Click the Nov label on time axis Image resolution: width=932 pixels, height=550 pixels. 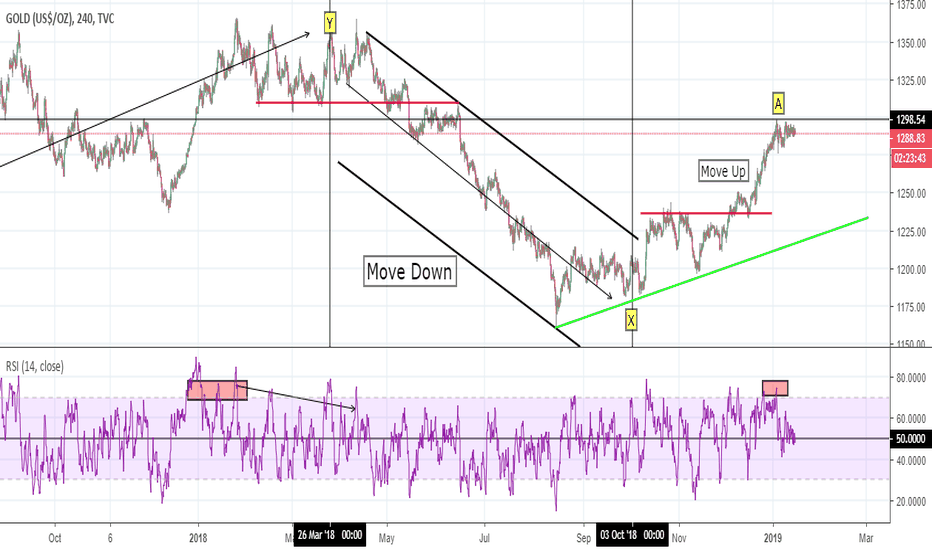click(679, 538)
